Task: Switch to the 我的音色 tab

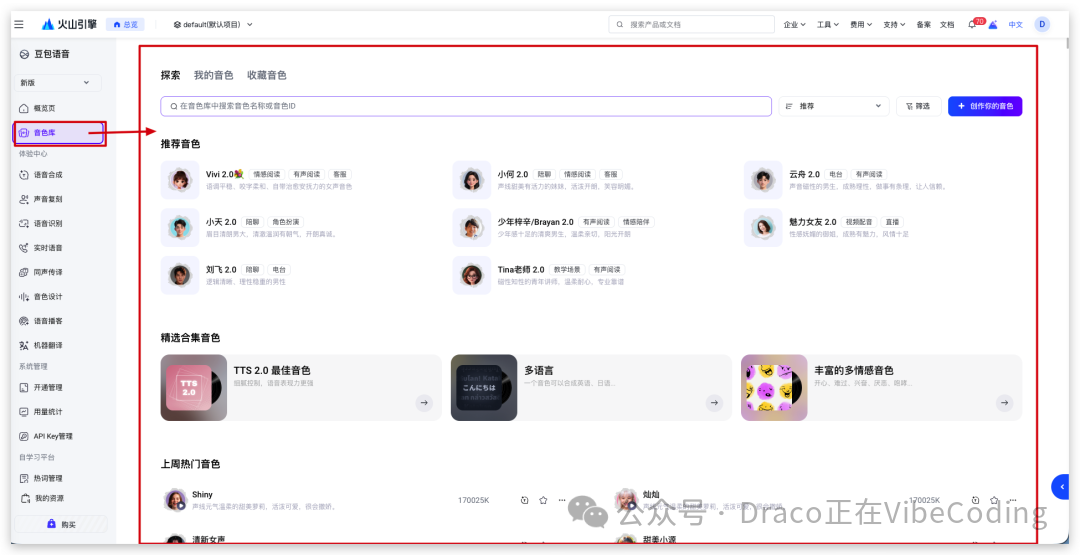Action: pos(214,75)
